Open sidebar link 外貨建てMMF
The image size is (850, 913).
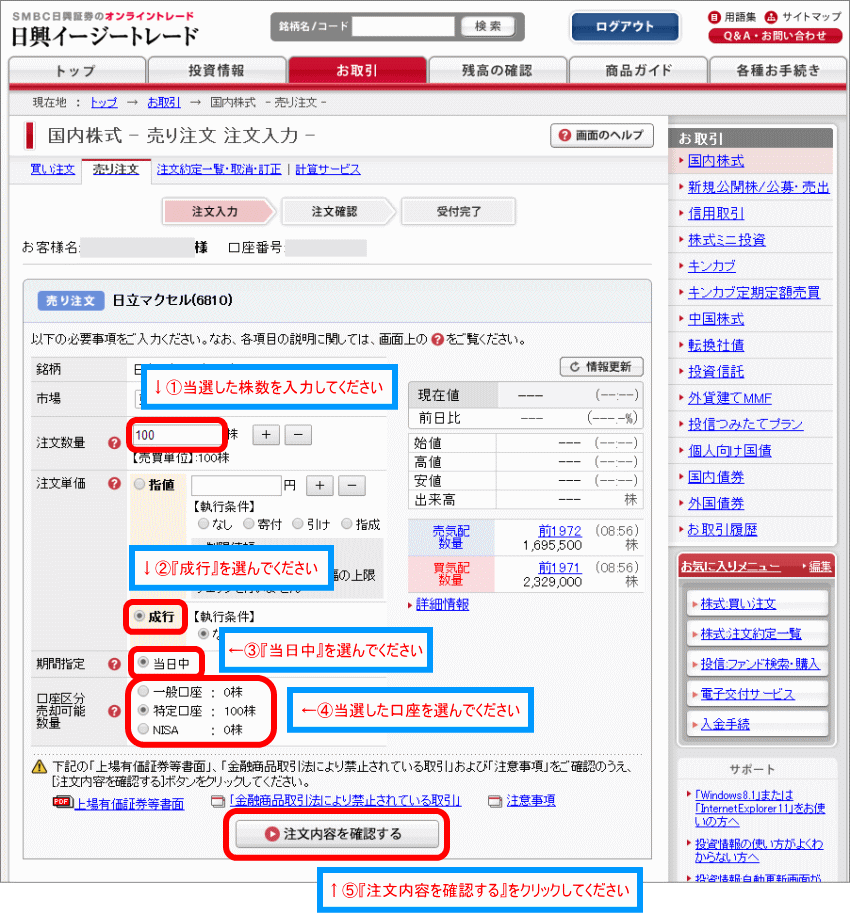tap(729, 398)
